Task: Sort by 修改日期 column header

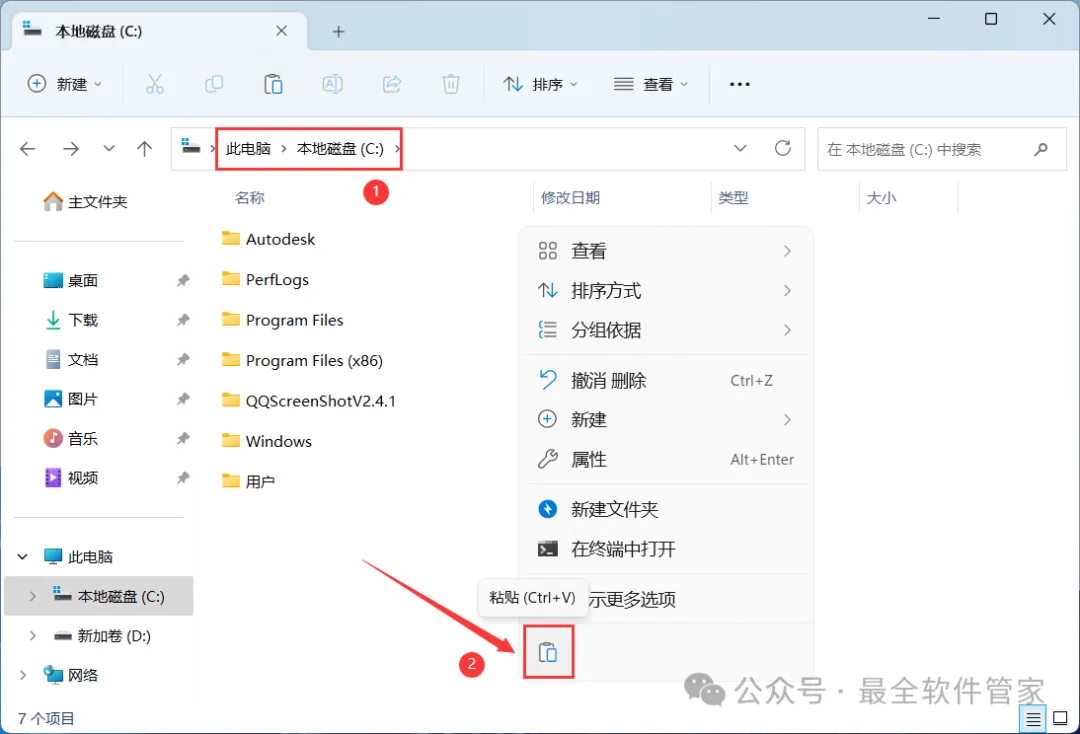Action: 570,198
